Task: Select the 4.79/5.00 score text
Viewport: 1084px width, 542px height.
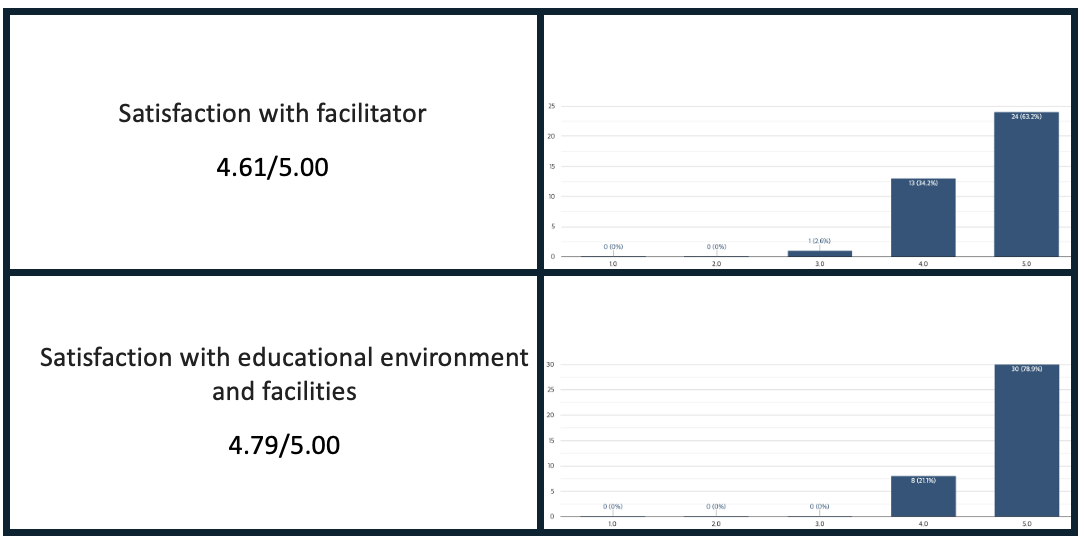Action: [283, 445]
